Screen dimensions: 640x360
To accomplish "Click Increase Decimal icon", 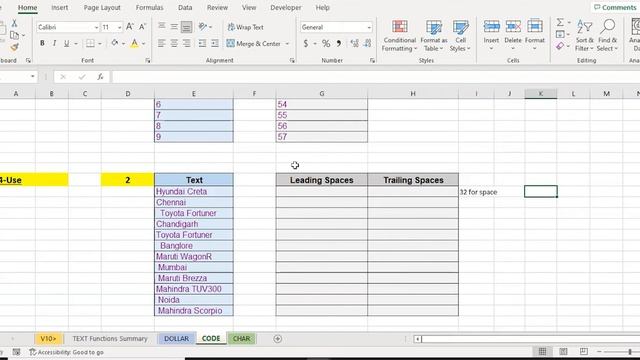I will click(x=354, y=43).
